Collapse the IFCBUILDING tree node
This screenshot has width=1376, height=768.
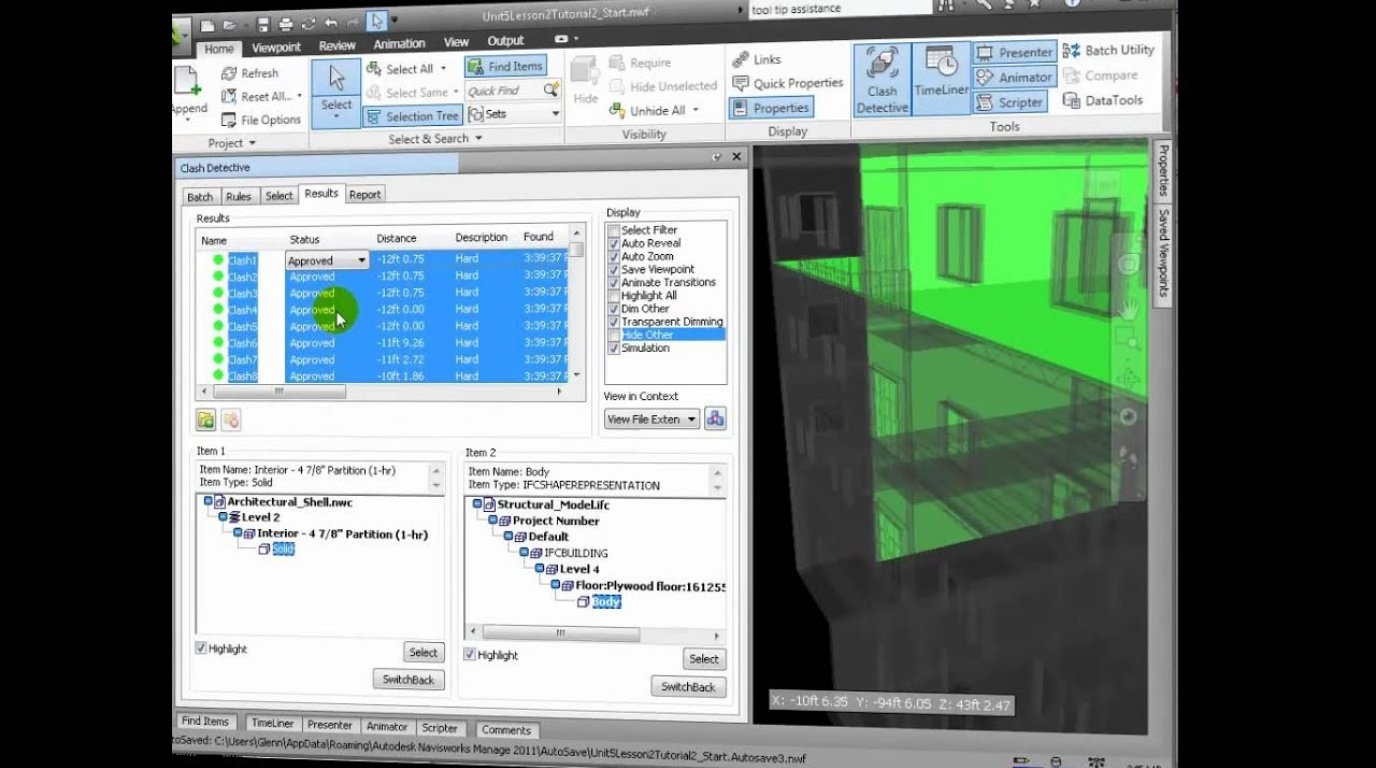click(x=524, y=553)
